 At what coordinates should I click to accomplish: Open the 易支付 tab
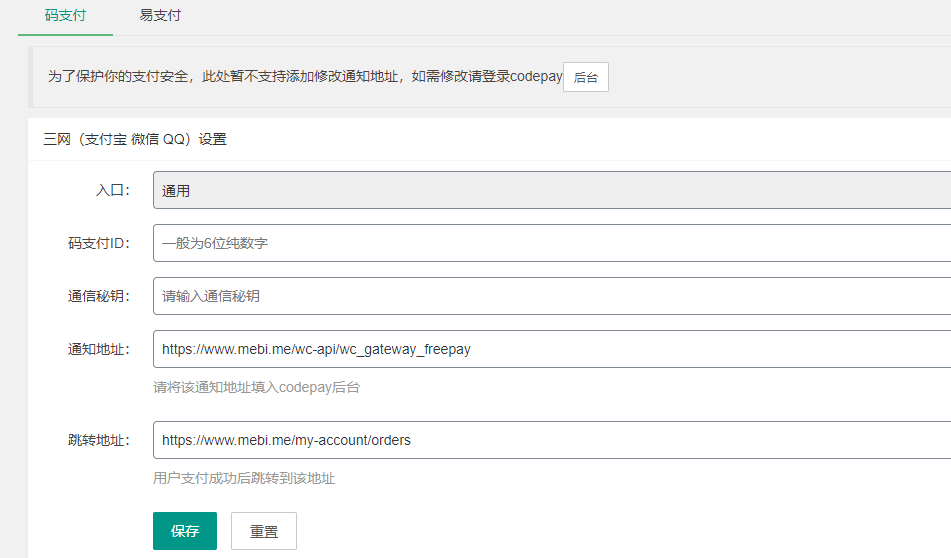pos(160,16)
